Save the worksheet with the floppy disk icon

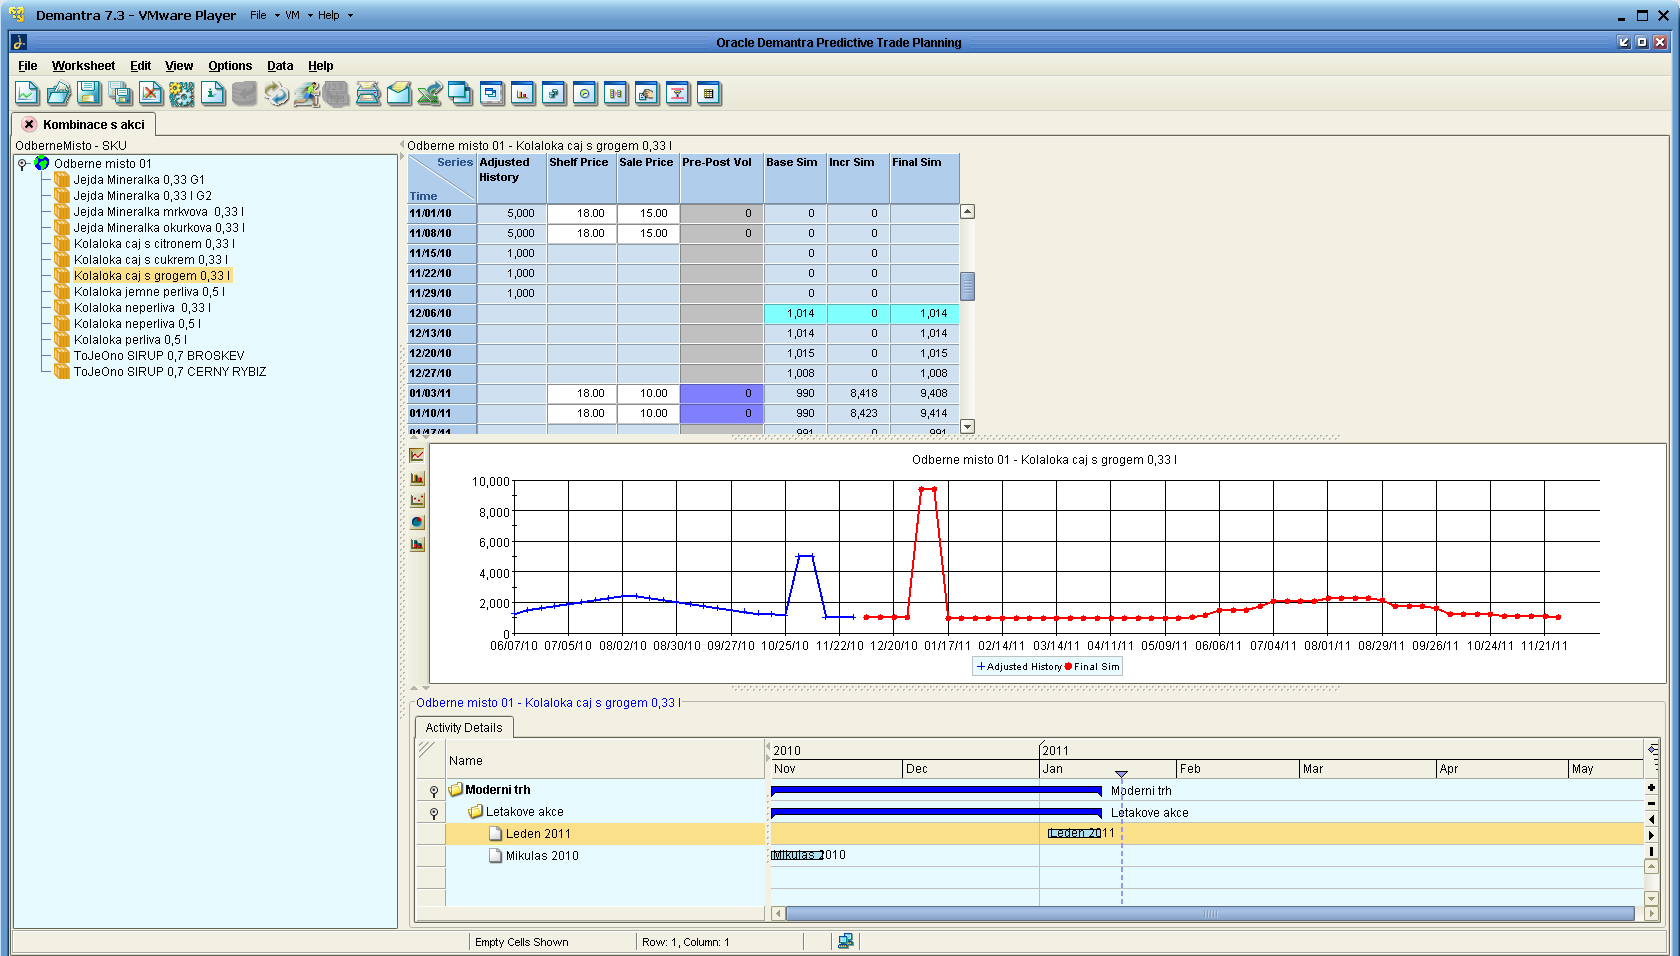click(90, 94)
